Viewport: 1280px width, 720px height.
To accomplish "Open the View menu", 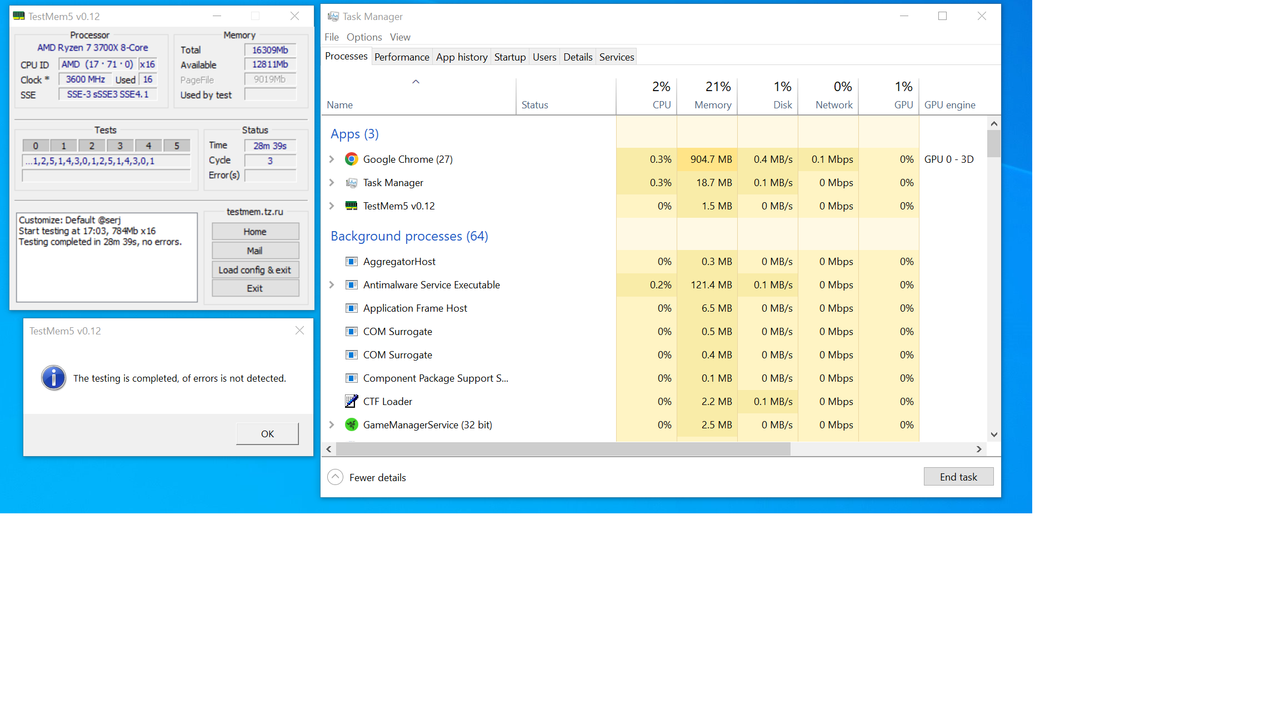I will (400, 37).
